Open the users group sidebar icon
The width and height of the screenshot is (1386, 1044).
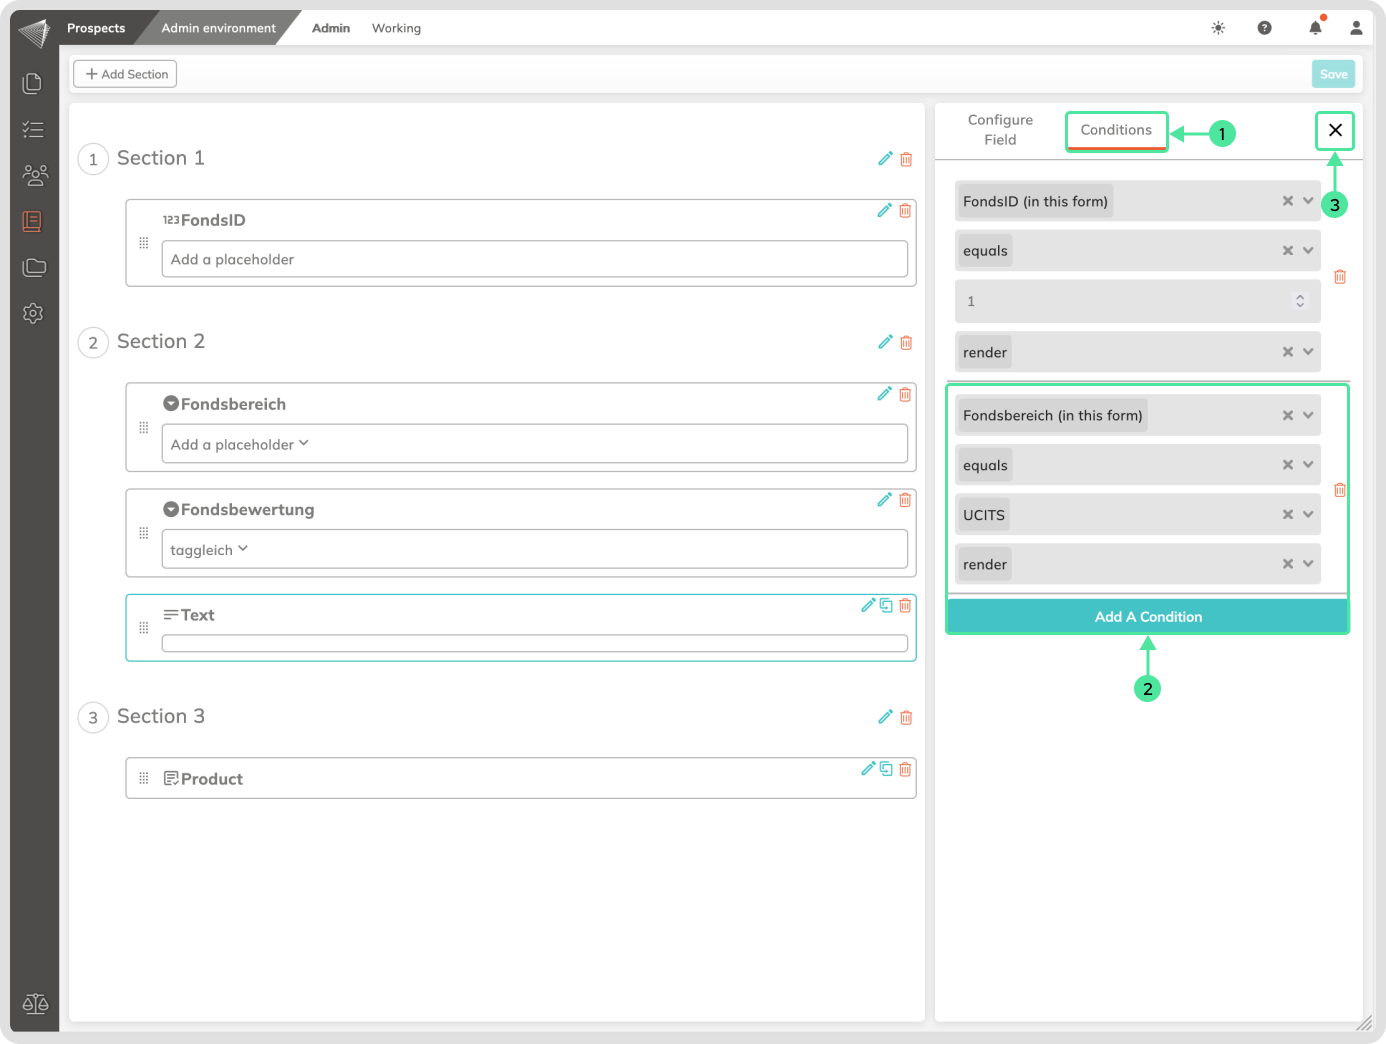(34, 175)
